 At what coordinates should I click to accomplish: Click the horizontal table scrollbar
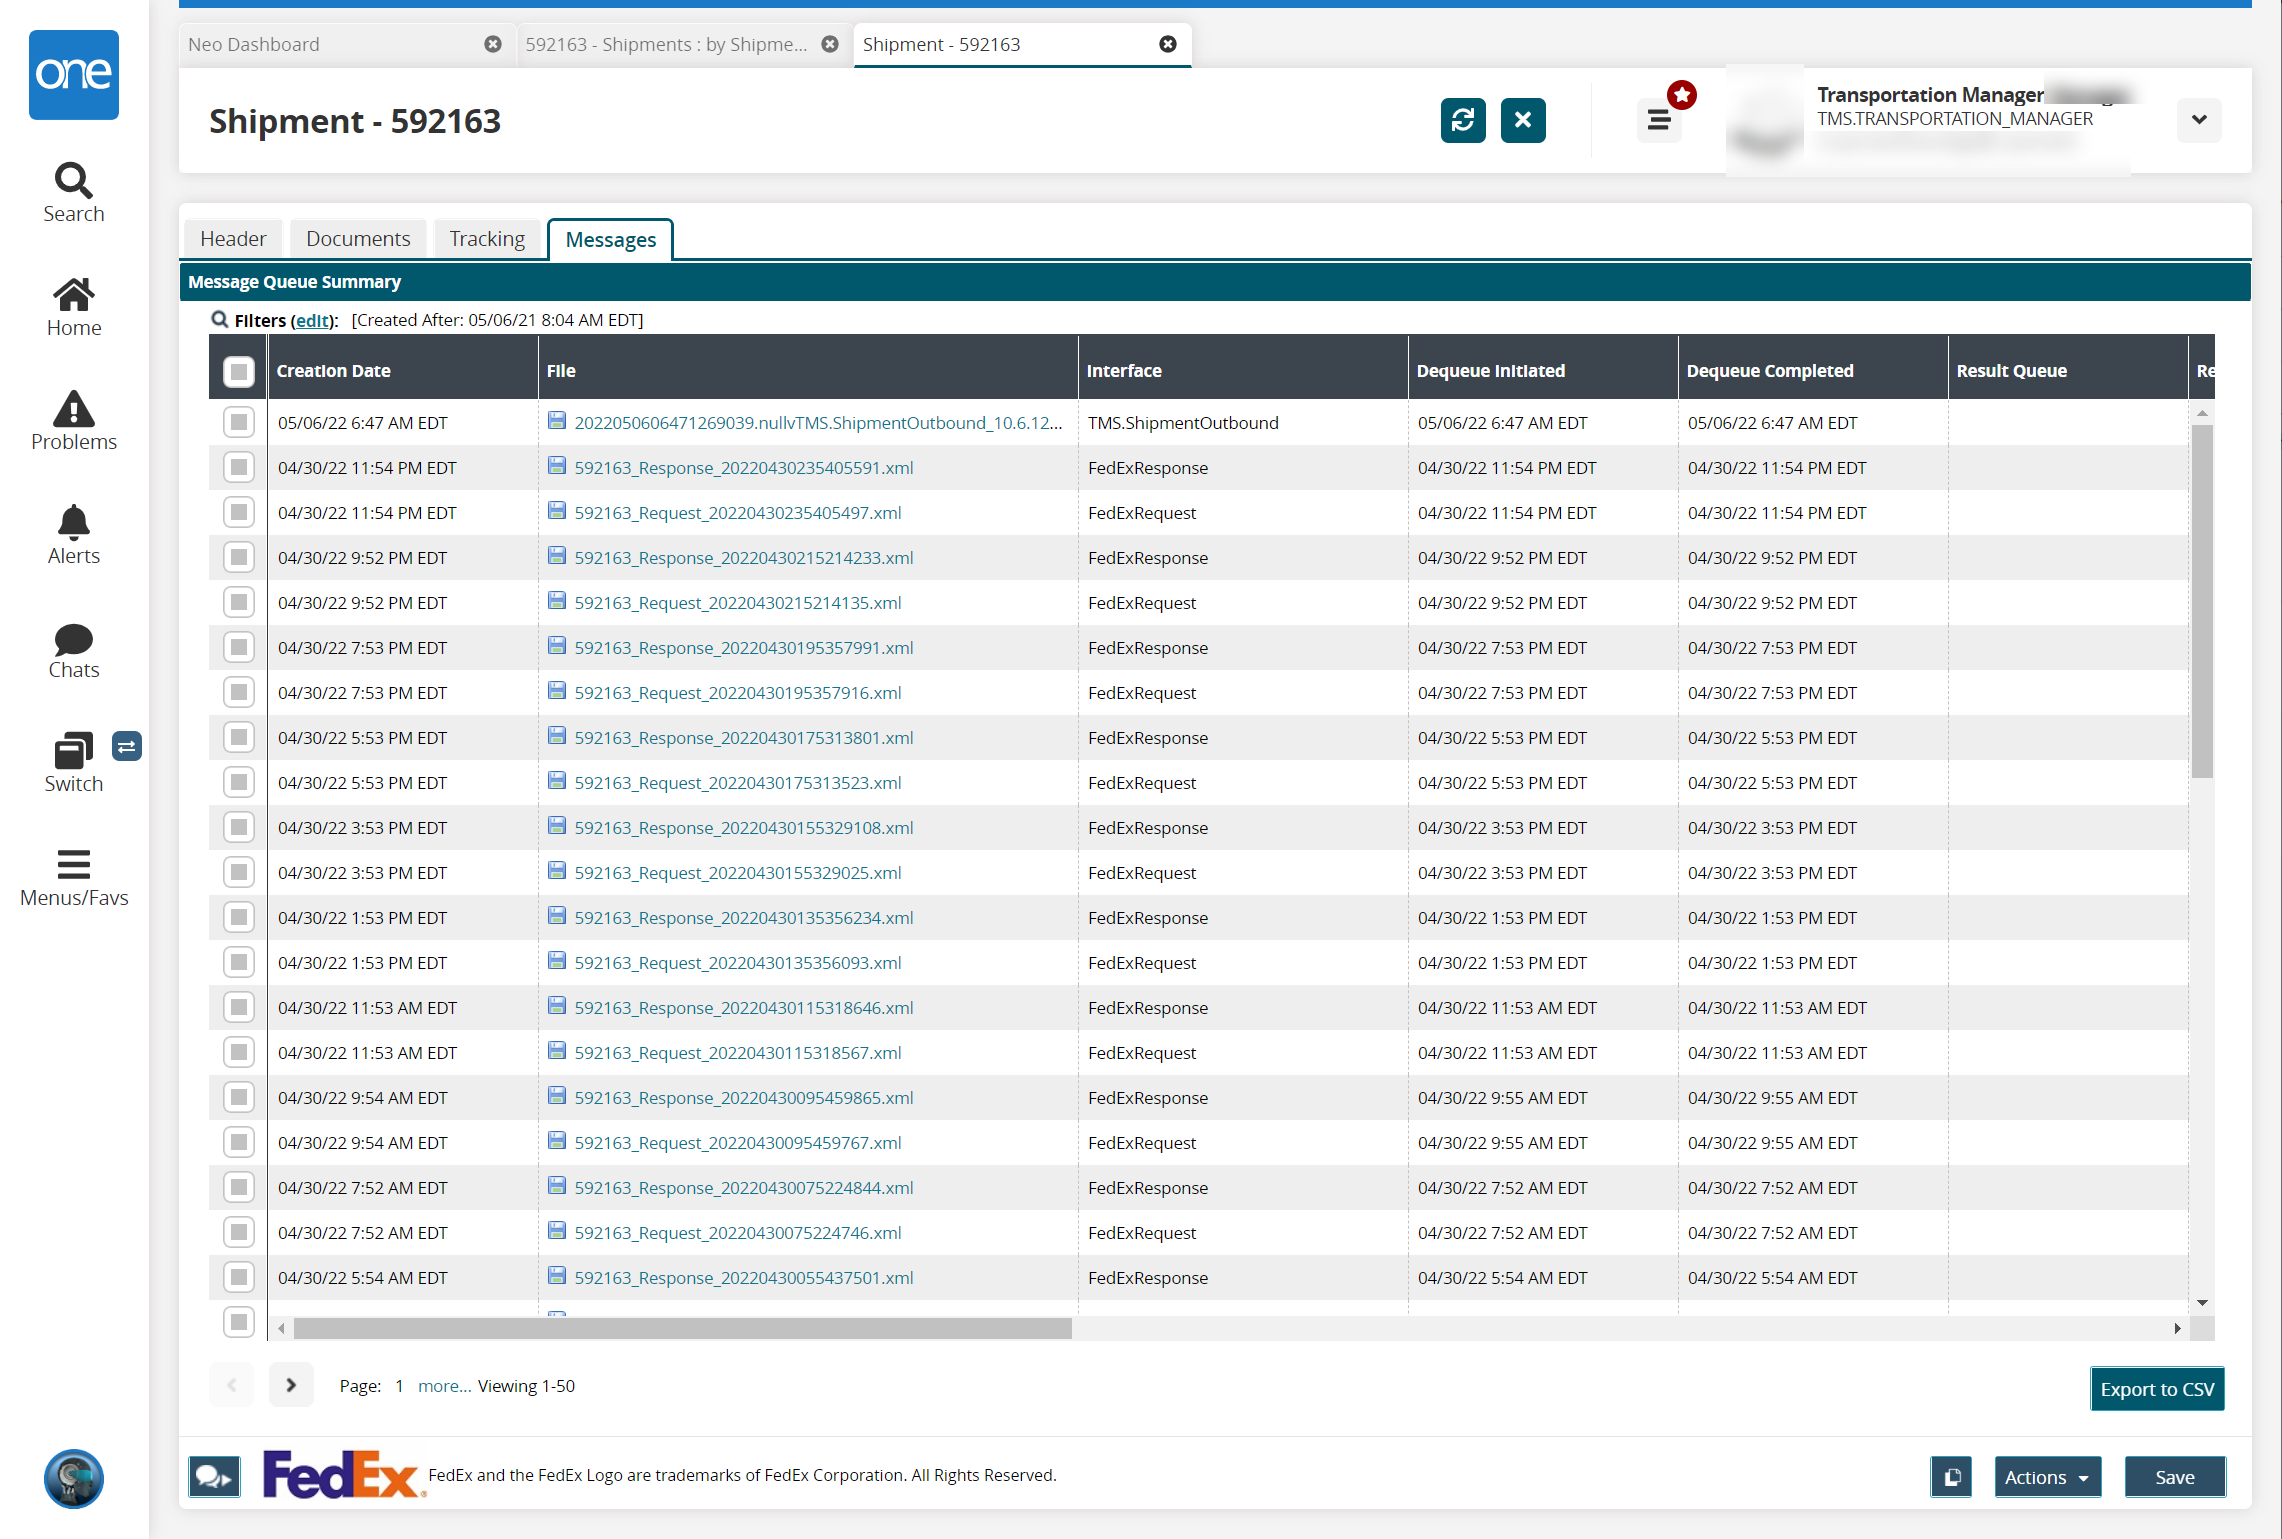(x=682, y=1328)
